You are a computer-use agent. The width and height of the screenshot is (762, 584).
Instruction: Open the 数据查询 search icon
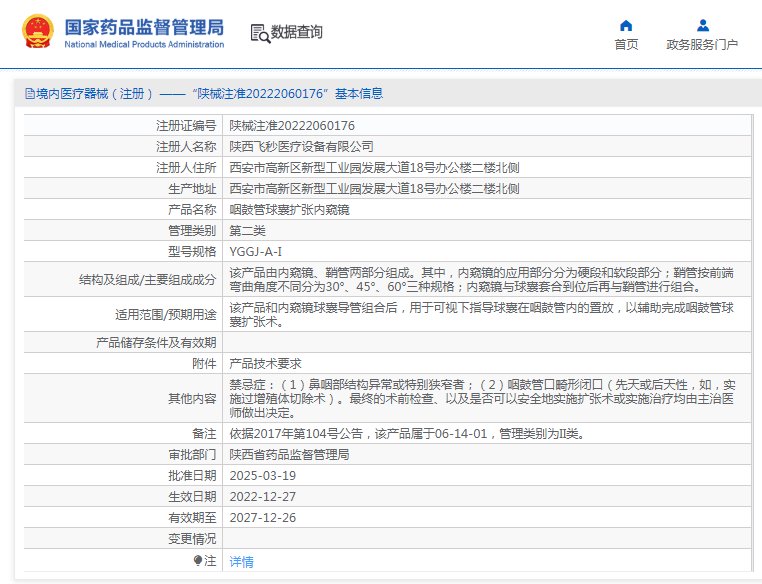[x=260, y=34]
